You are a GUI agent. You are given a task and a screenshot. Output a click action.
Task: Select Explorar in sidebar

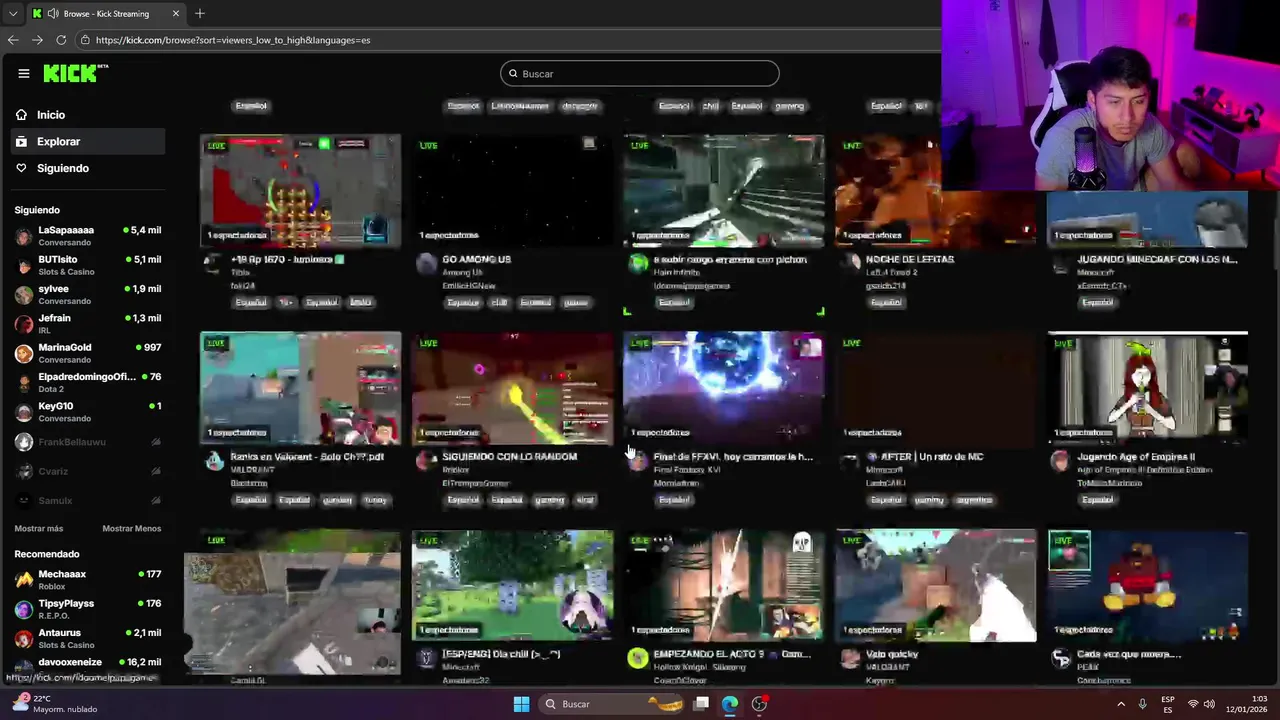point(88,141)
